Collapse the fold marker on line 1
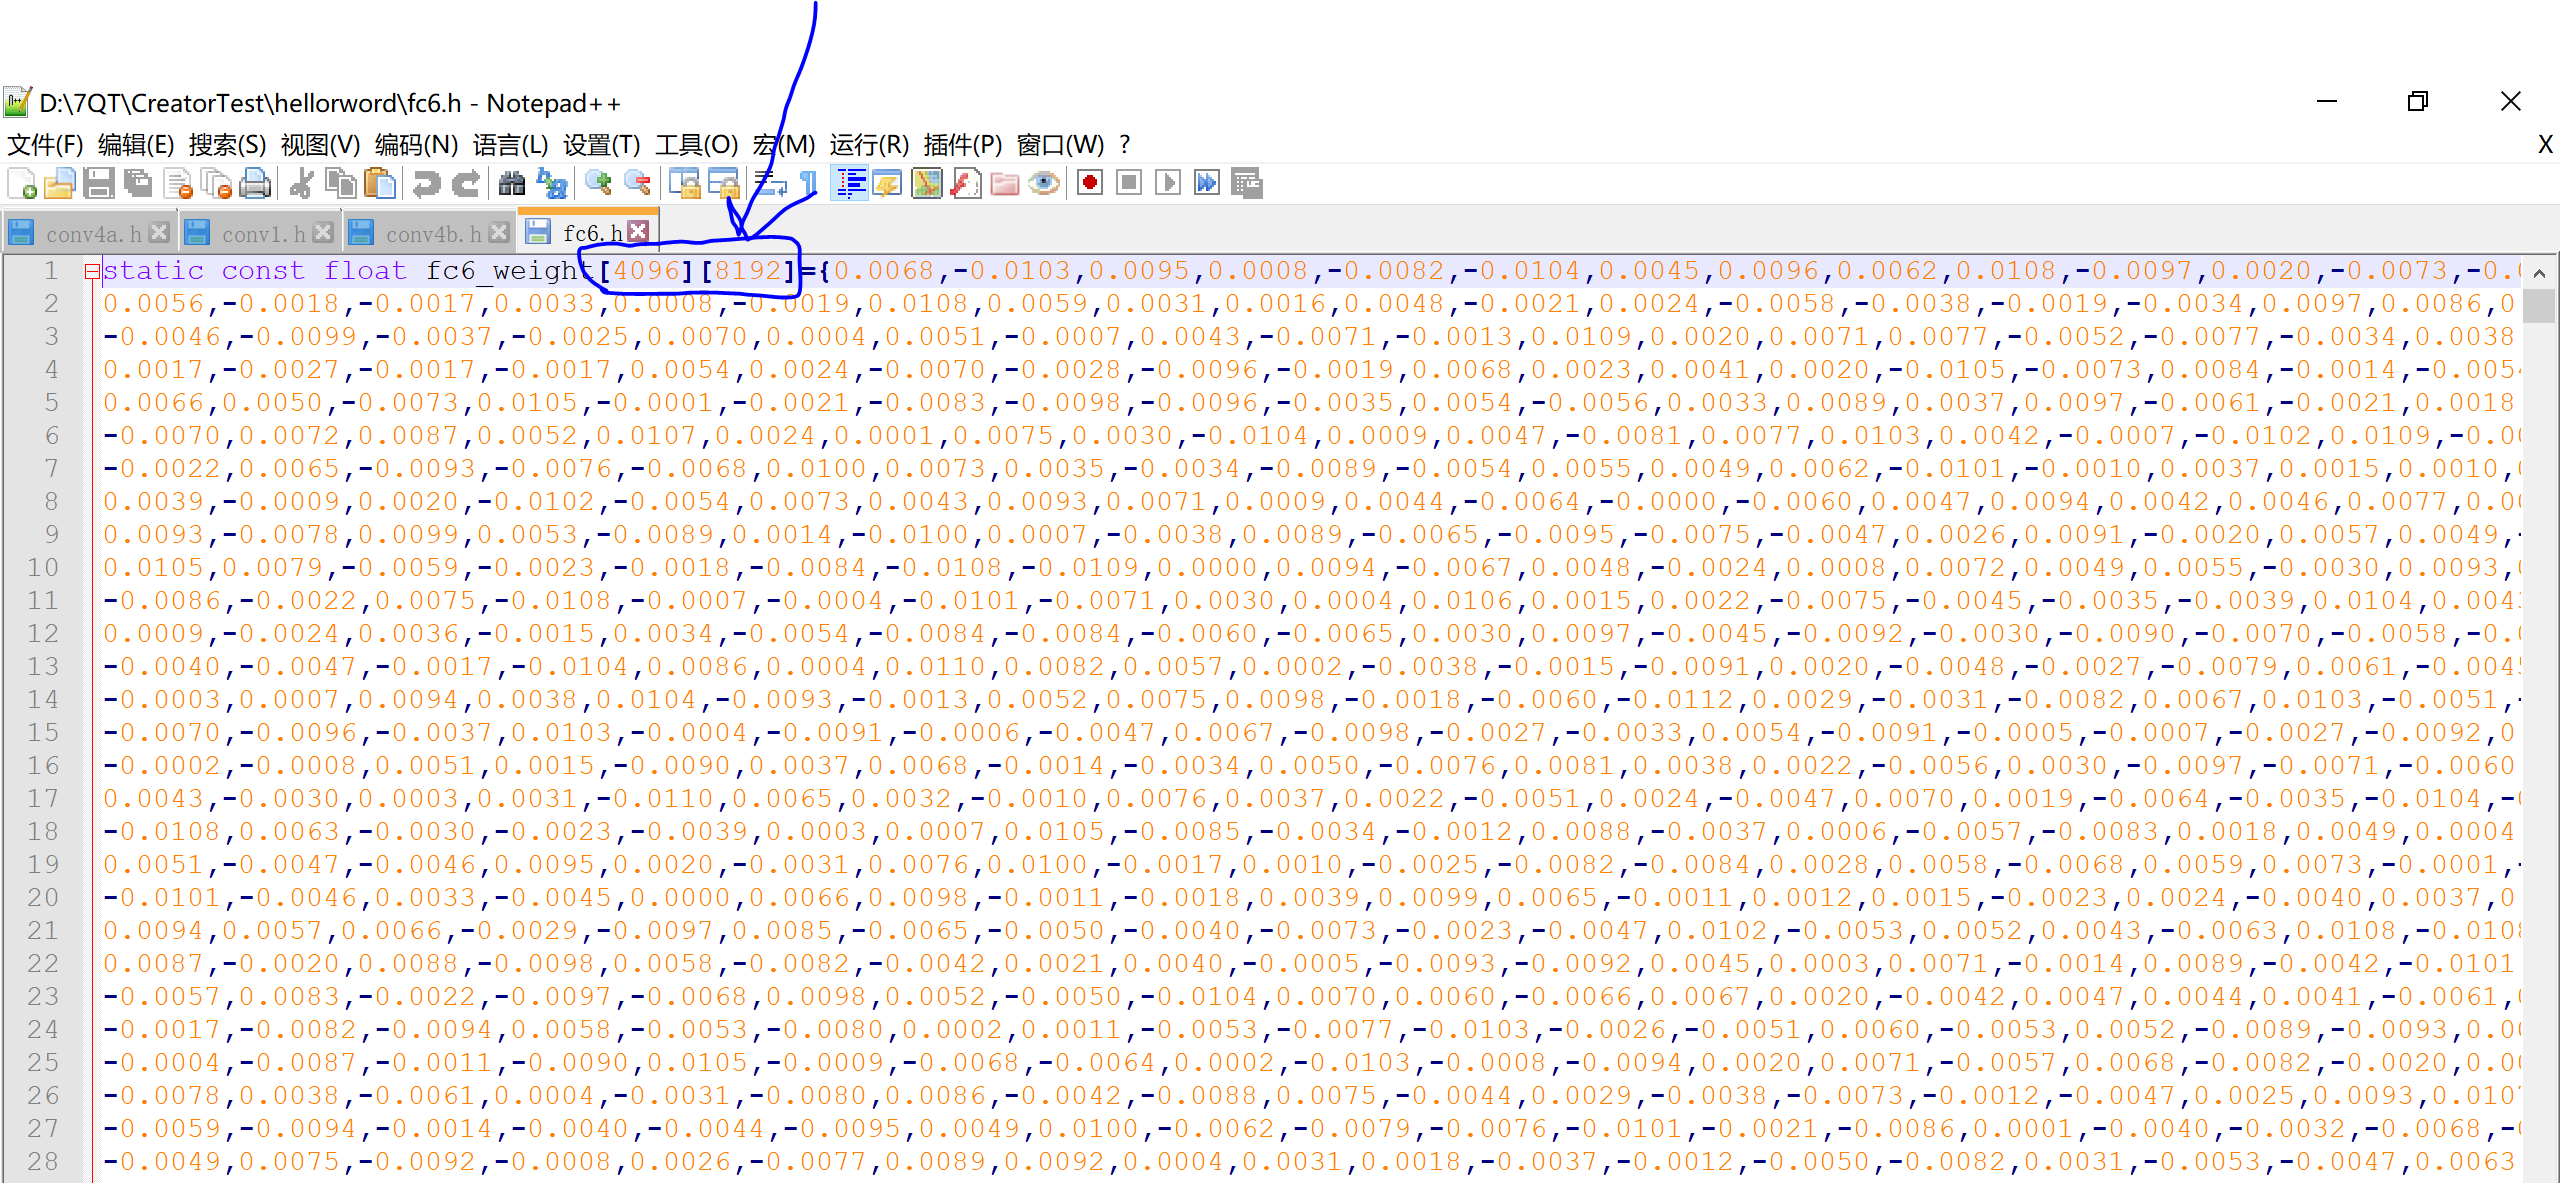 [x=92, y=271]
